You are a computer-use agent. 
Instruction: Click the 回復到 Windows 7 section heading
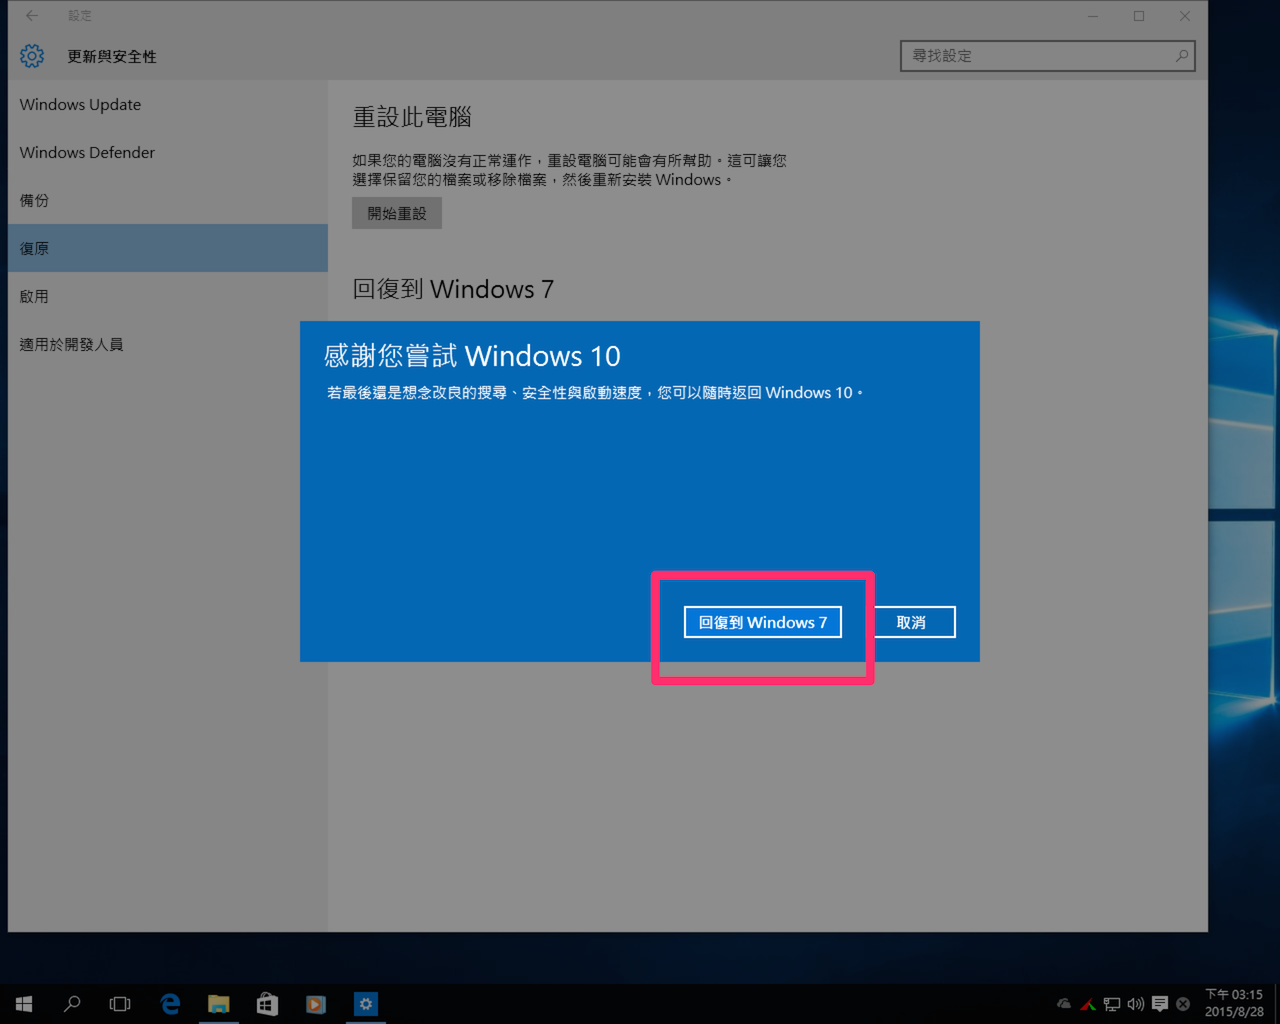(453, 289)
